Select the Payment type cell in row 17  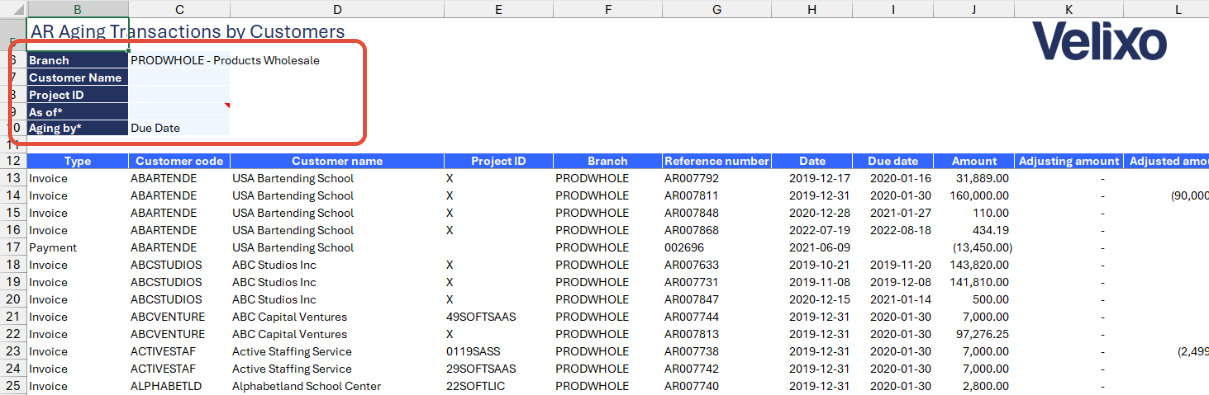[x=77, y=247]
